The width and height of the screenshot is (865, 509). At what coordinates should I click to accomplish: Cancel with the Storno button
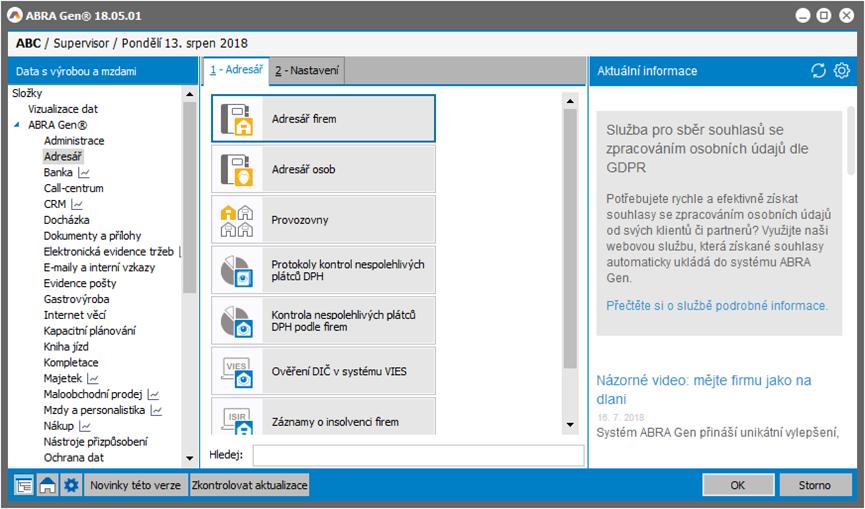coord(814,485)
